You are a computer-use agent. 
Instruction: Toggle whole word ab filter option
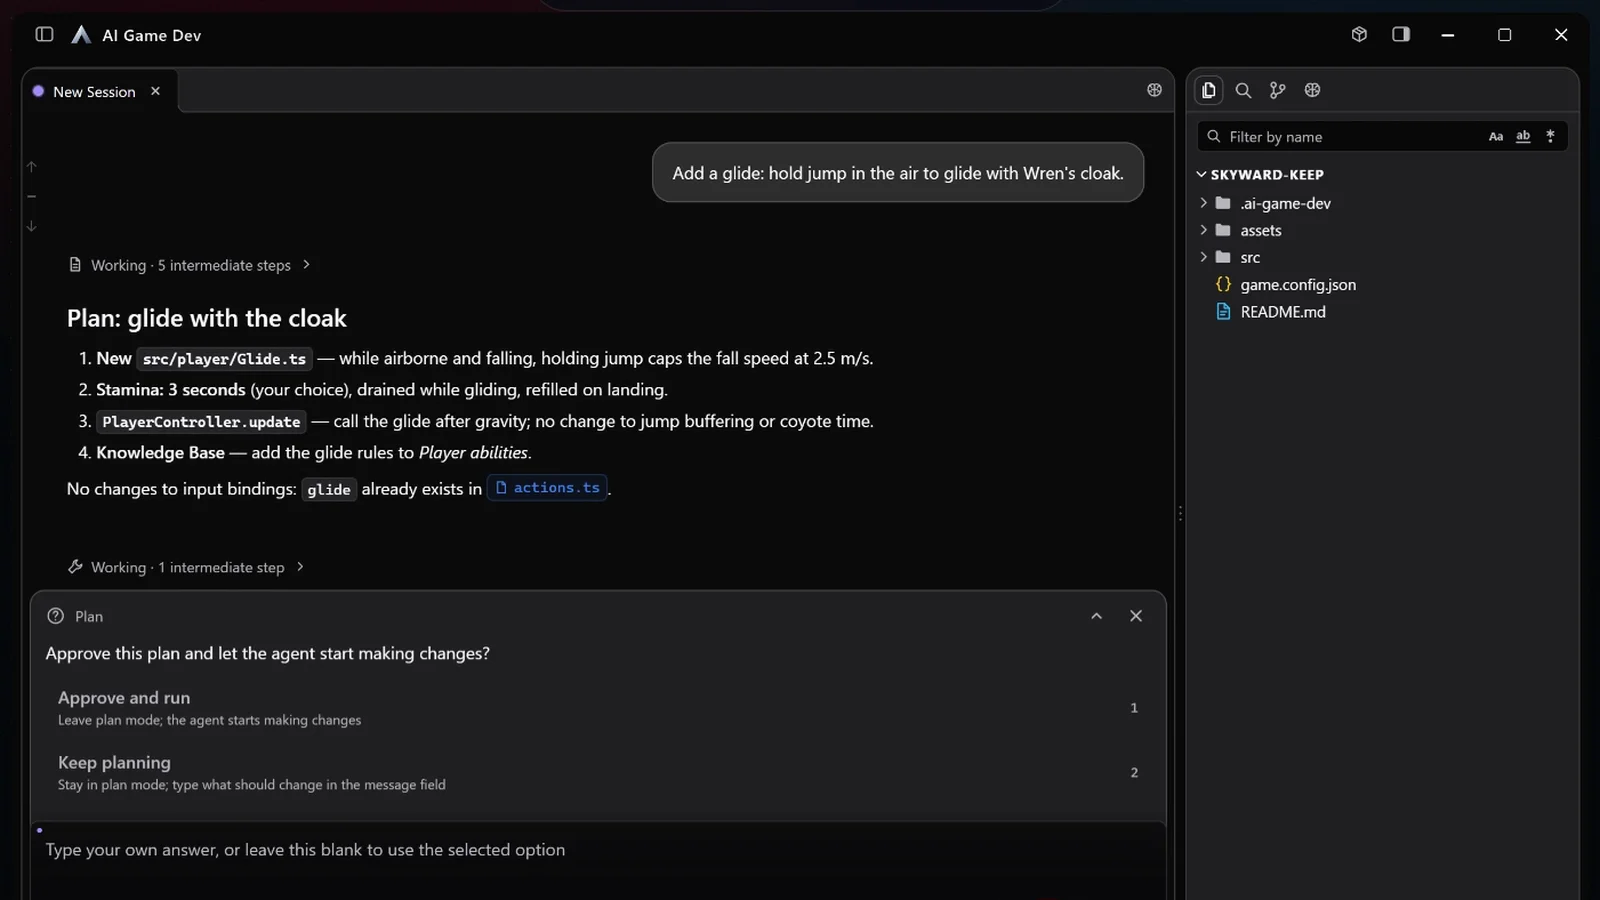pos(1523,137)
